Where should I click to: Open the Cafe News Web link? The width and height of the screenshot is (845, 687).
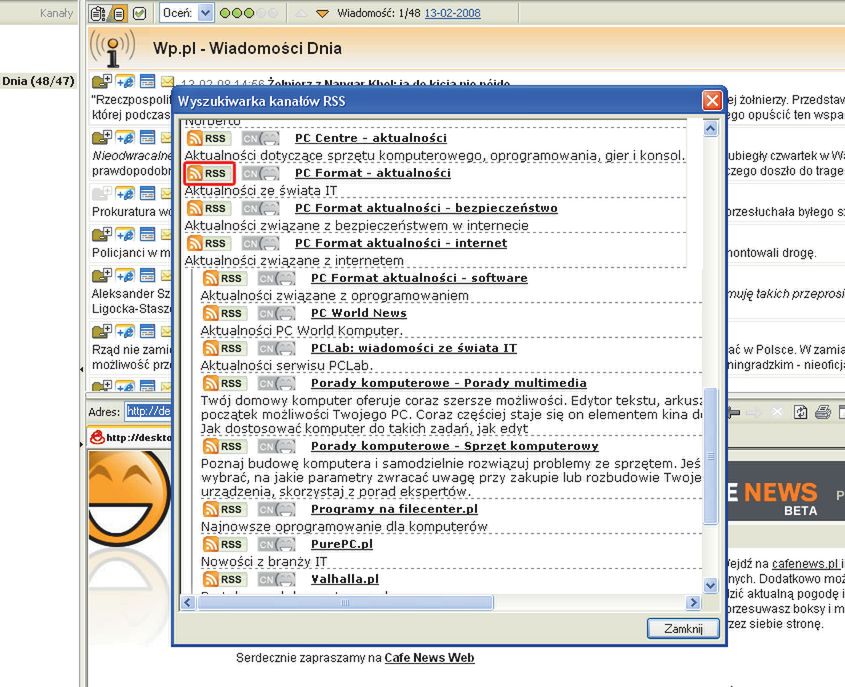click(430, 658)
